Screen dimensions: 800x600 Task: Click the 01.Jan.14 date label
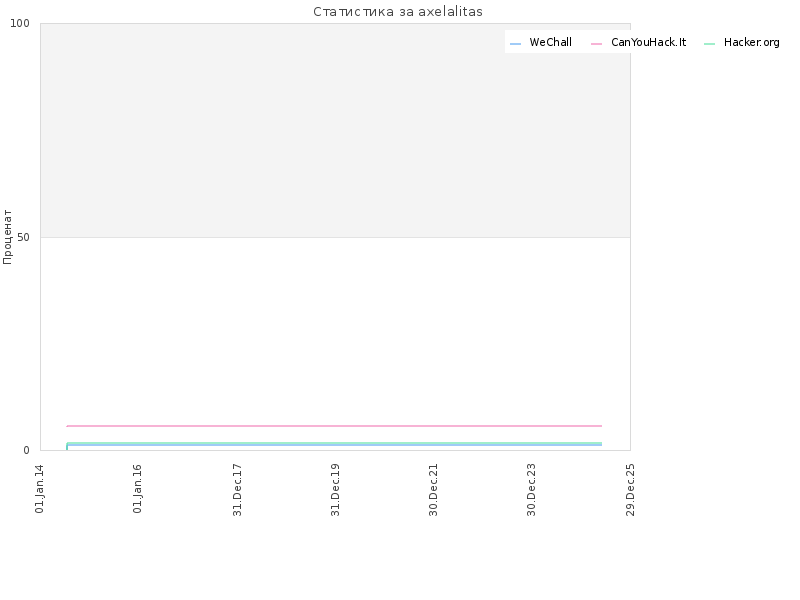click(40, 489)
